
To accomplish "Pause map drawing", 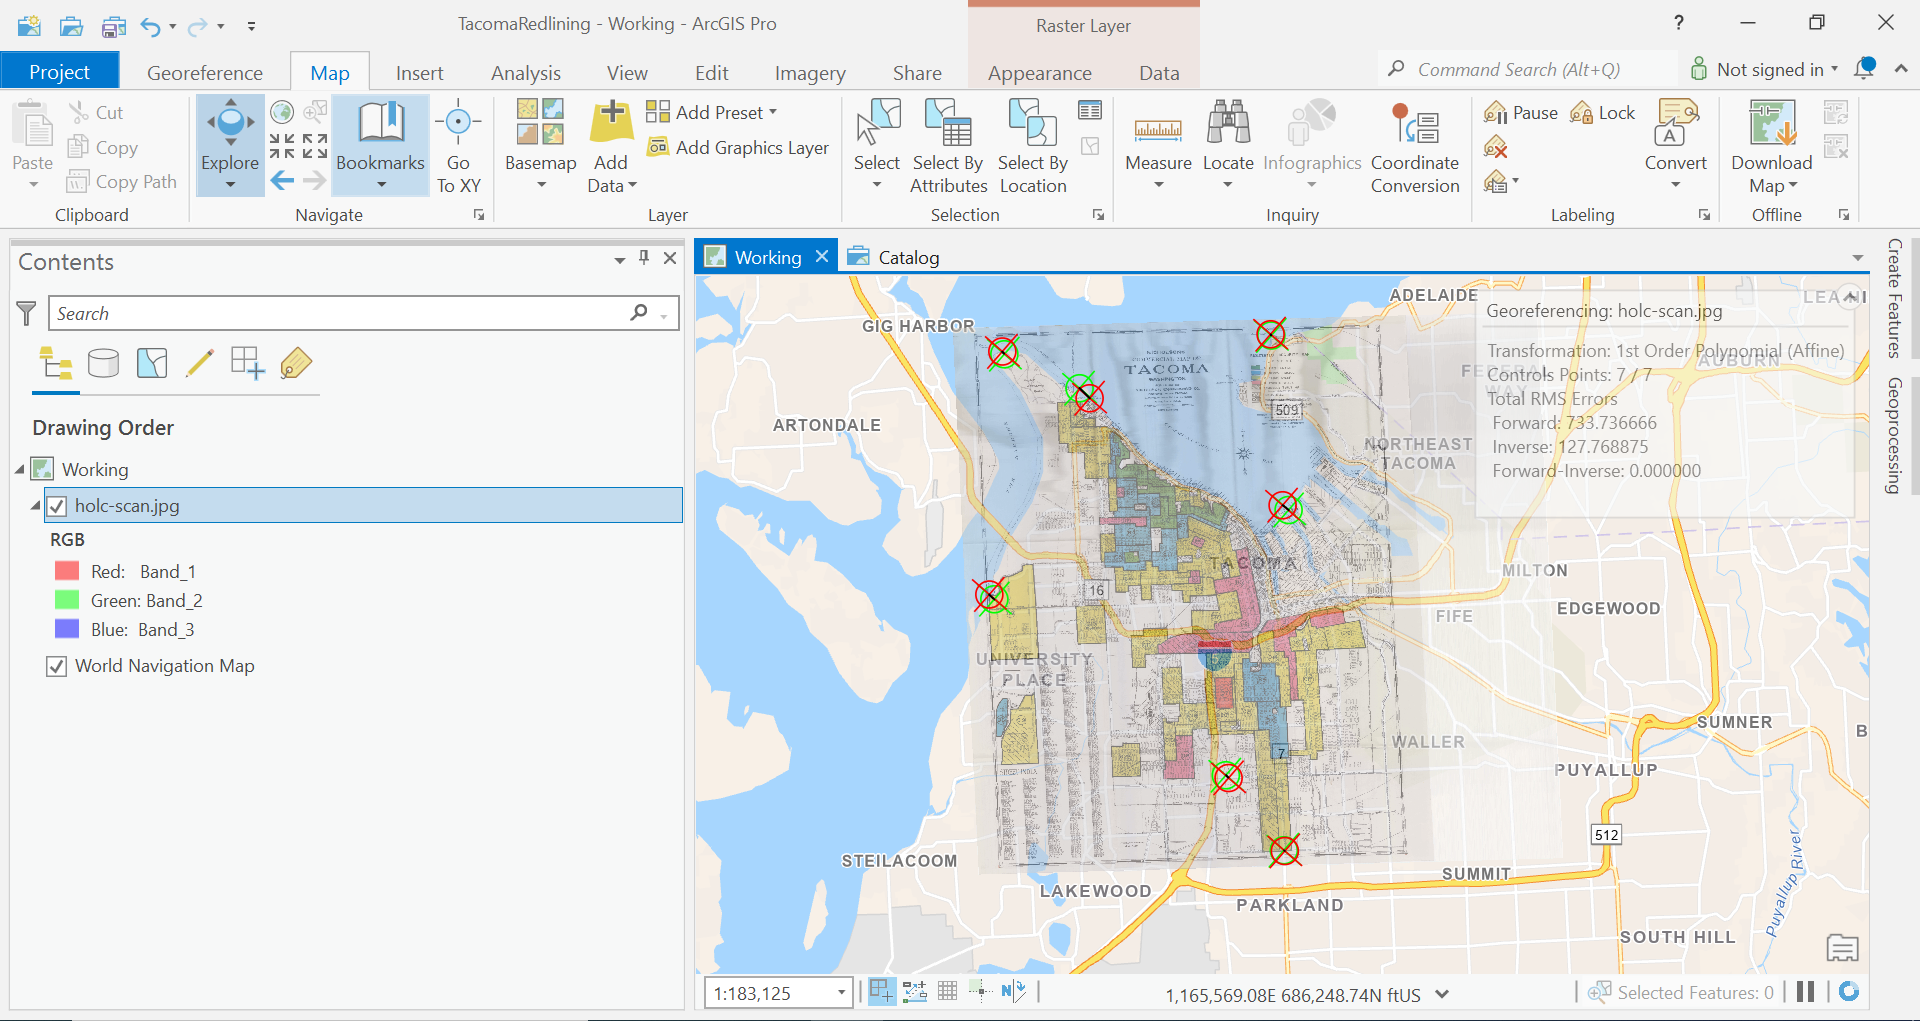I will coord(1805,991).
